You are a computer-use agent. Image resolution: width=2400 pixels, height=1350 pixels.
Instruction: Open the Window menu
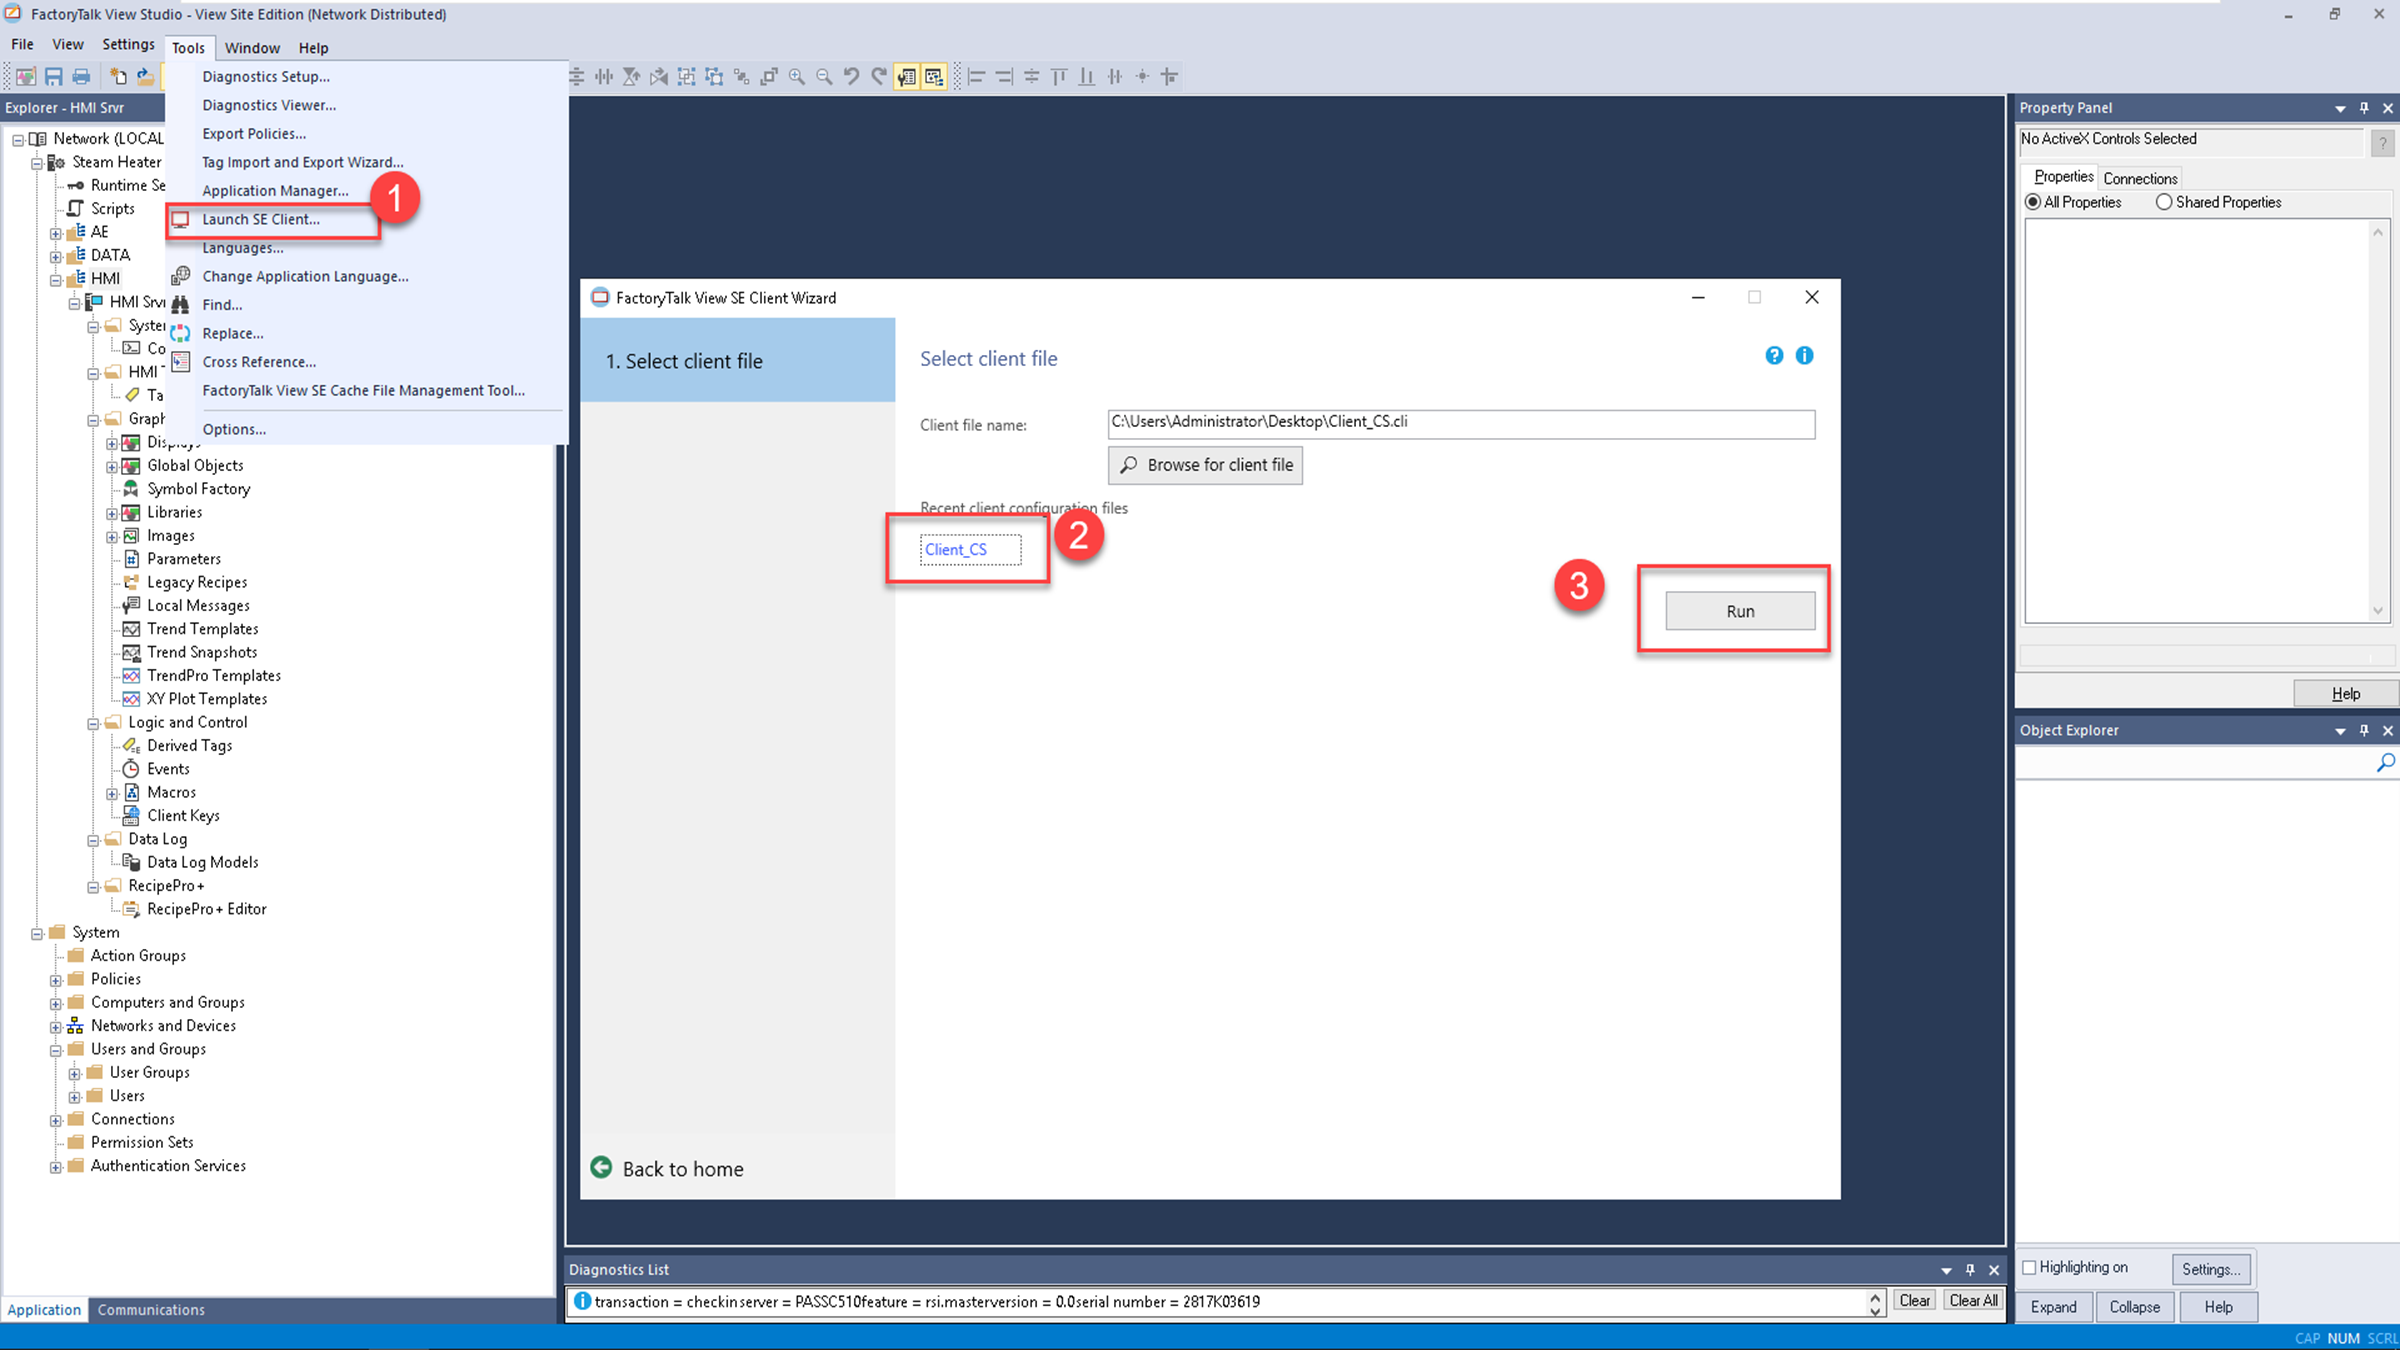[x=252, y=47]
